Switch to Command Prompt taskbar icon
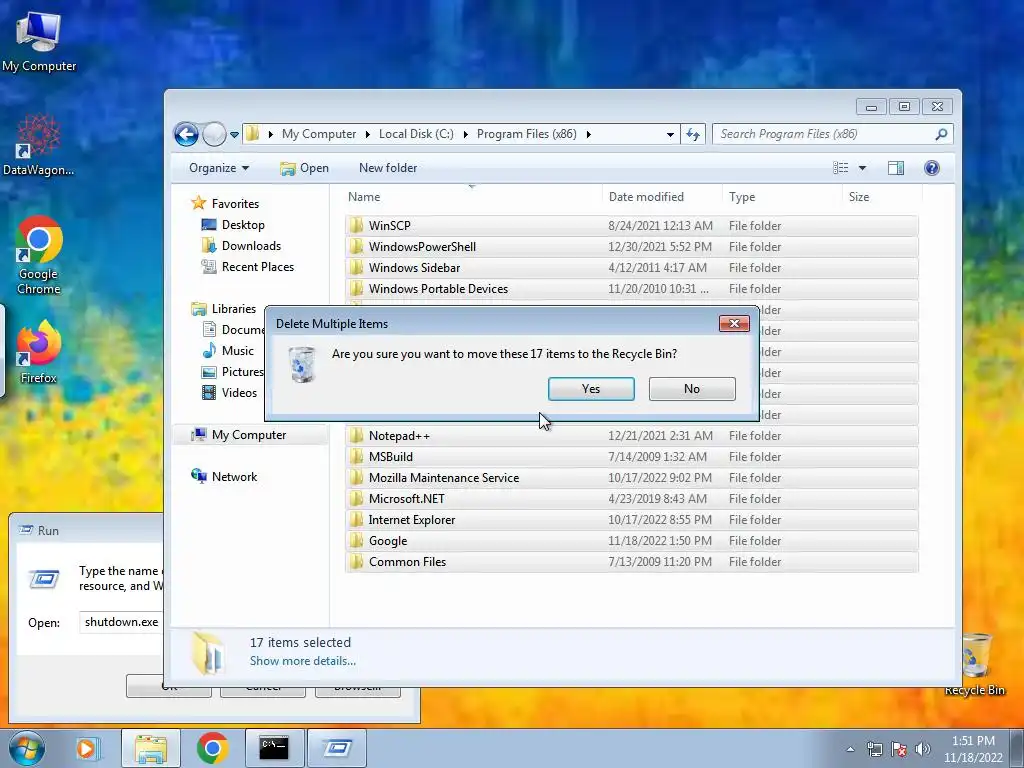This screenshot has width=1024, height=768. (274, 748)
